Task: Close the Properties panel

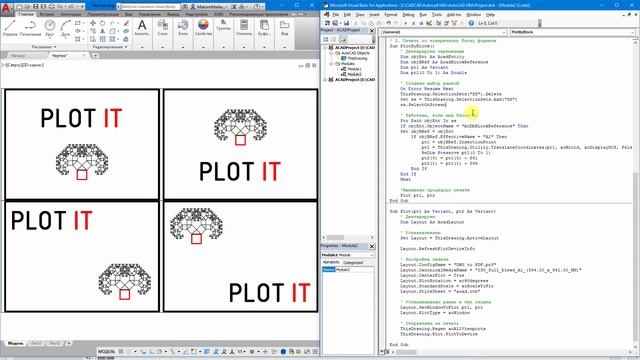Action: pyautogui.click(x=372, y=246)
